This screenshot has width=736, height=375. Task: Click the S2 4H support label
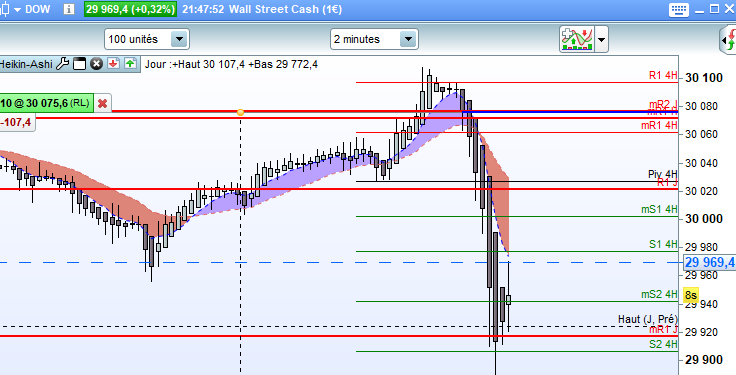click(663, 344)
